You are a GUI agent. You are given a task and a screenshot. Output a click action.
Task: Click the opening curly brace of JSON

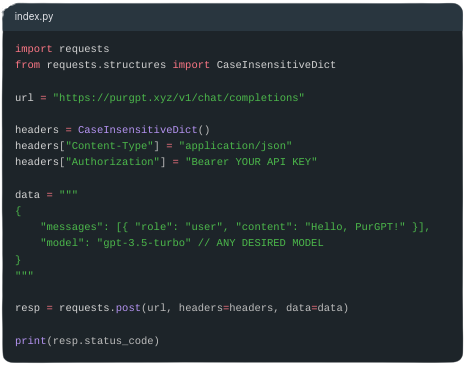tap(18, 211)
